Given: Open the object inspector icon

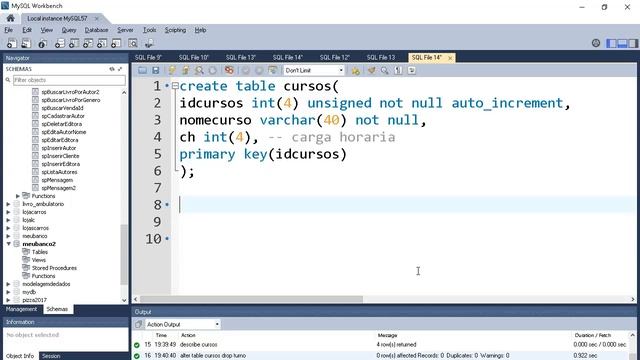Looking at the screenshot, I should coord(42,43).
